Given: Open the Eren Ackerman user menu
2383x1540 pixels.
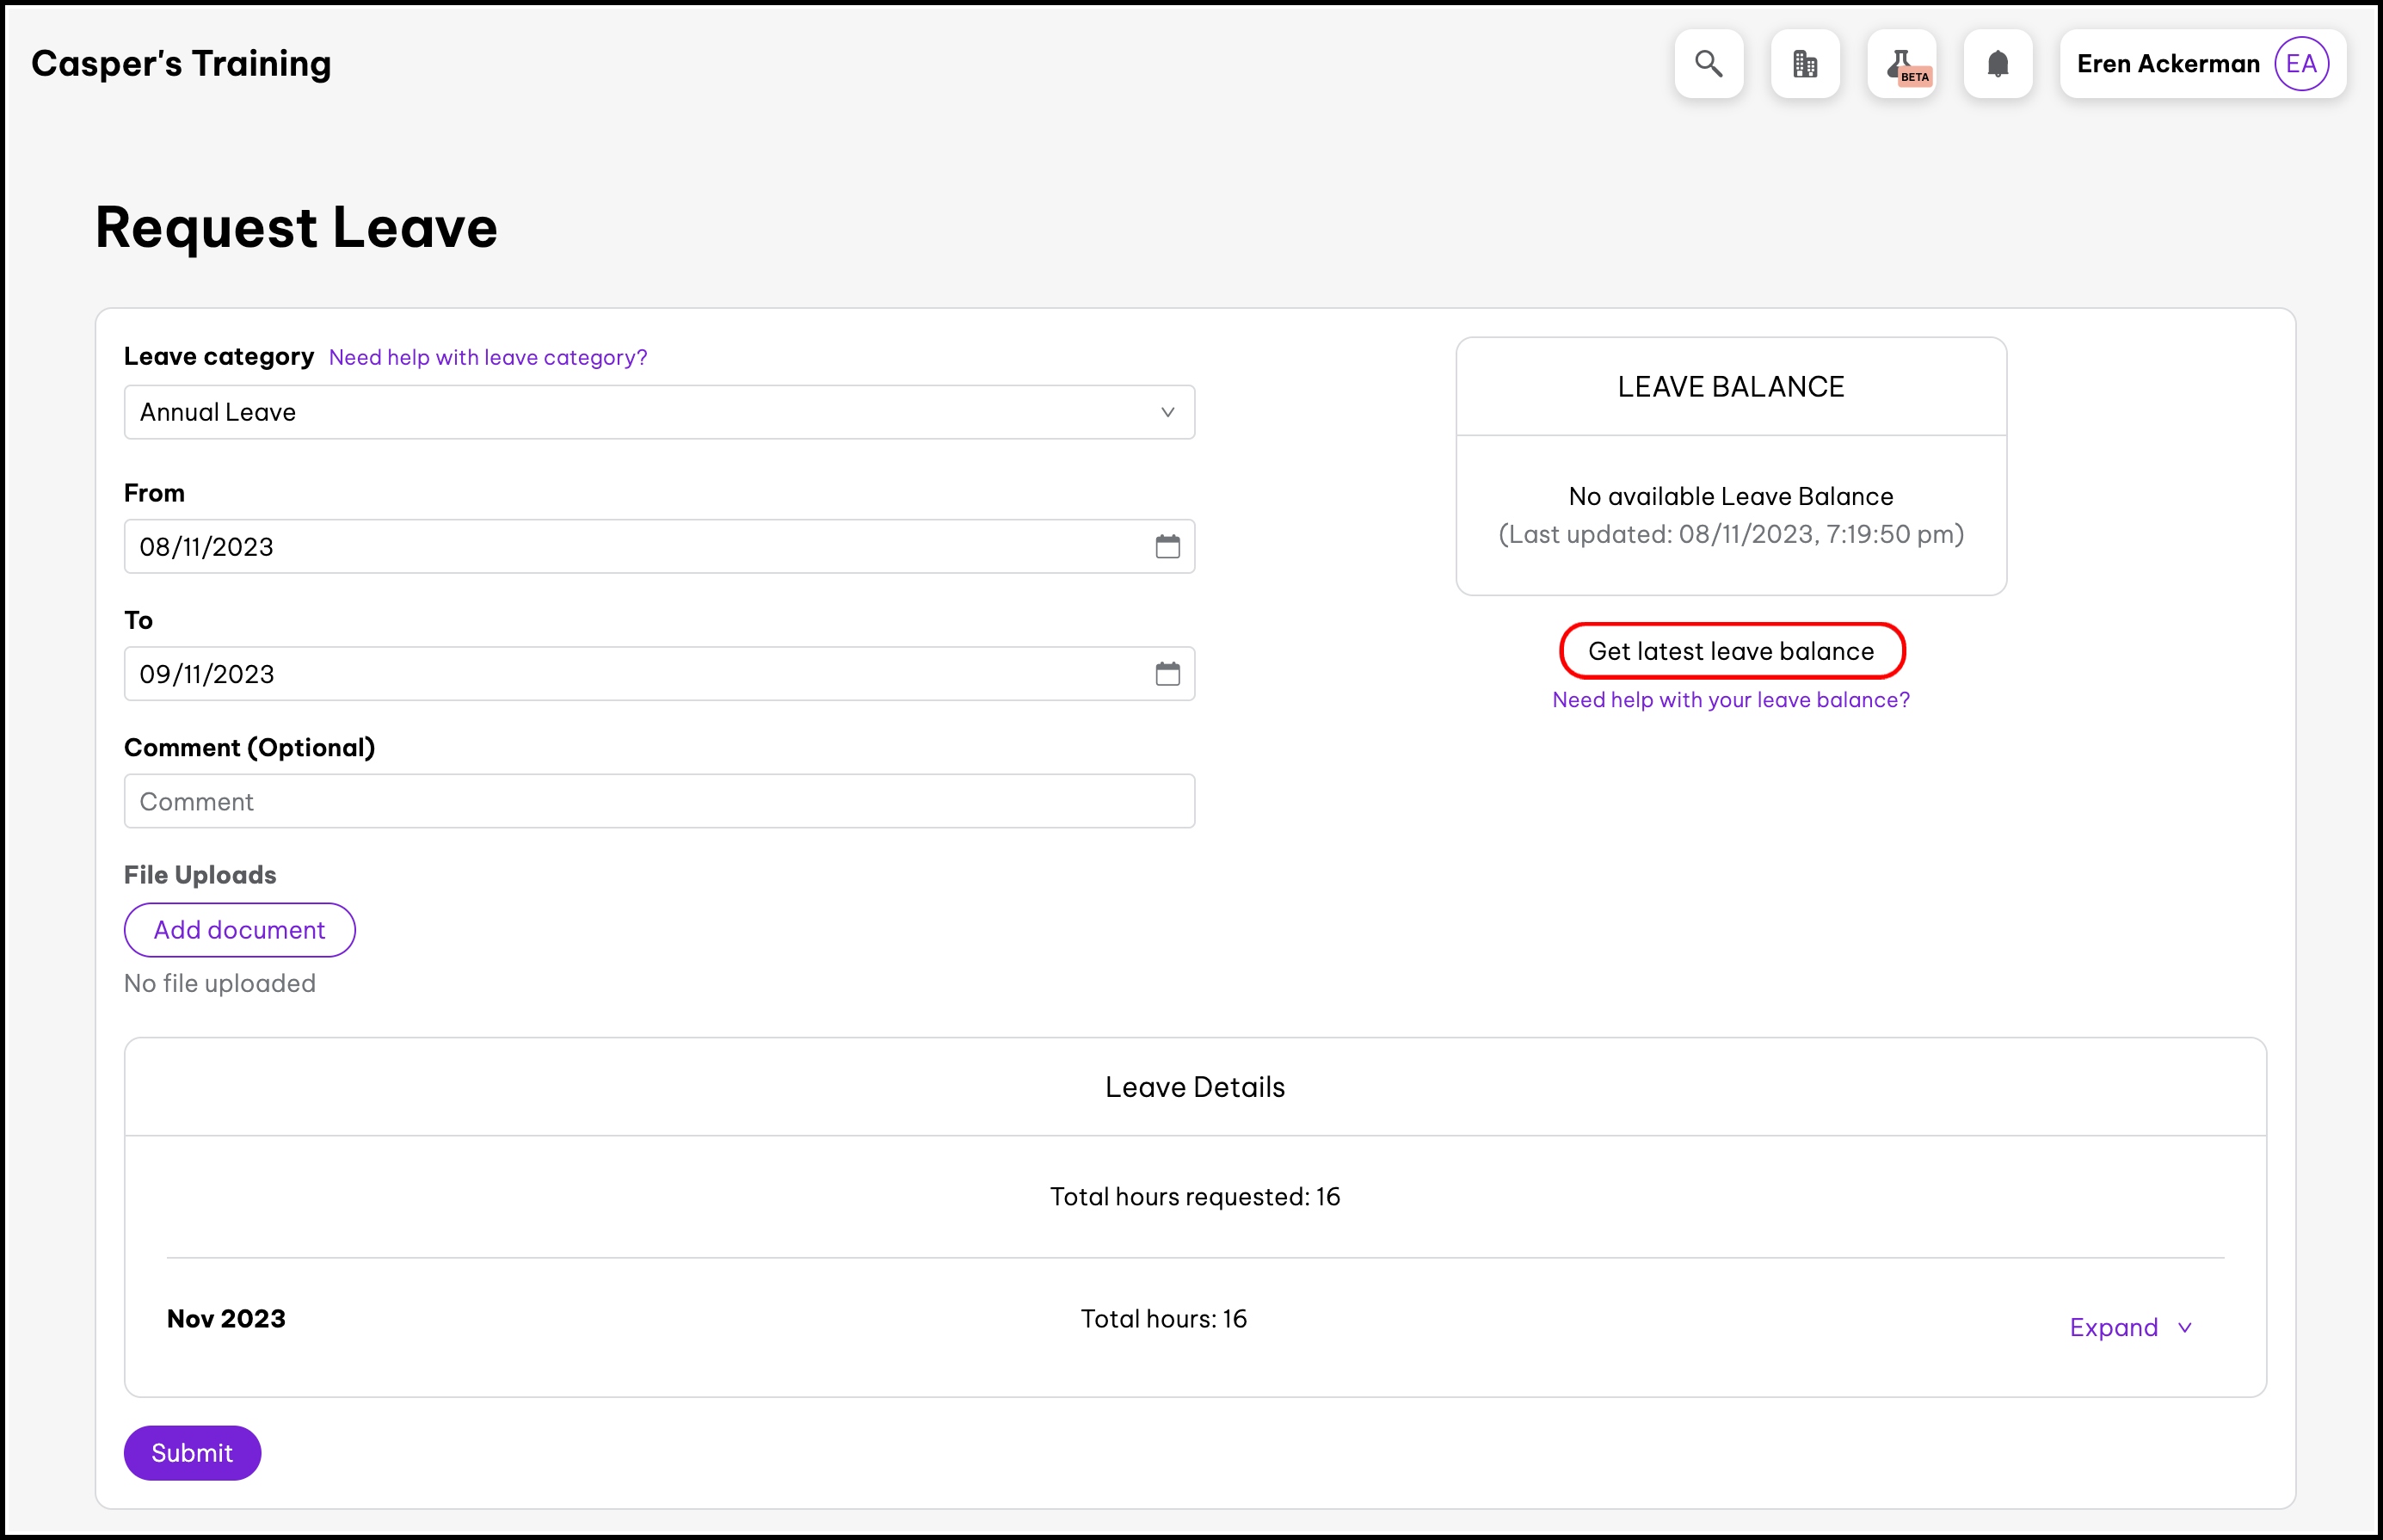Looking at the screenshot, I should click(x=2167, y=64).
